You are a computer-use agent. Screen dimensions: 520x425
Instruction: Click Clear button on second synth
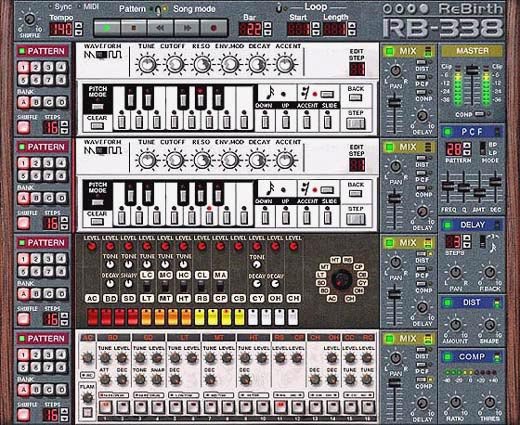(x=97, y=222)
